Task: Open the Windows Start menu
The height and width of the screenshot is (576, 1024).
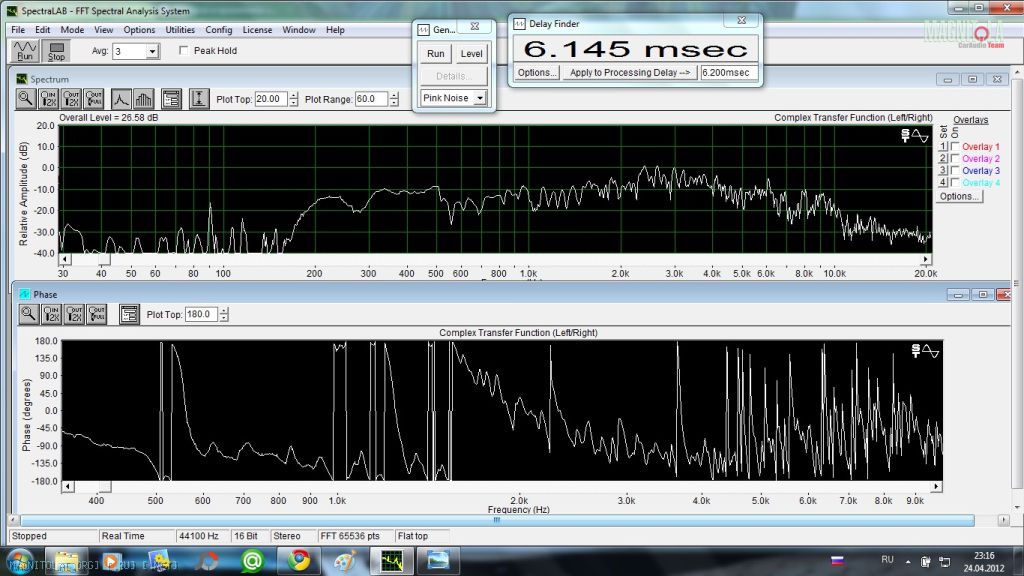Action: point(20,561)
